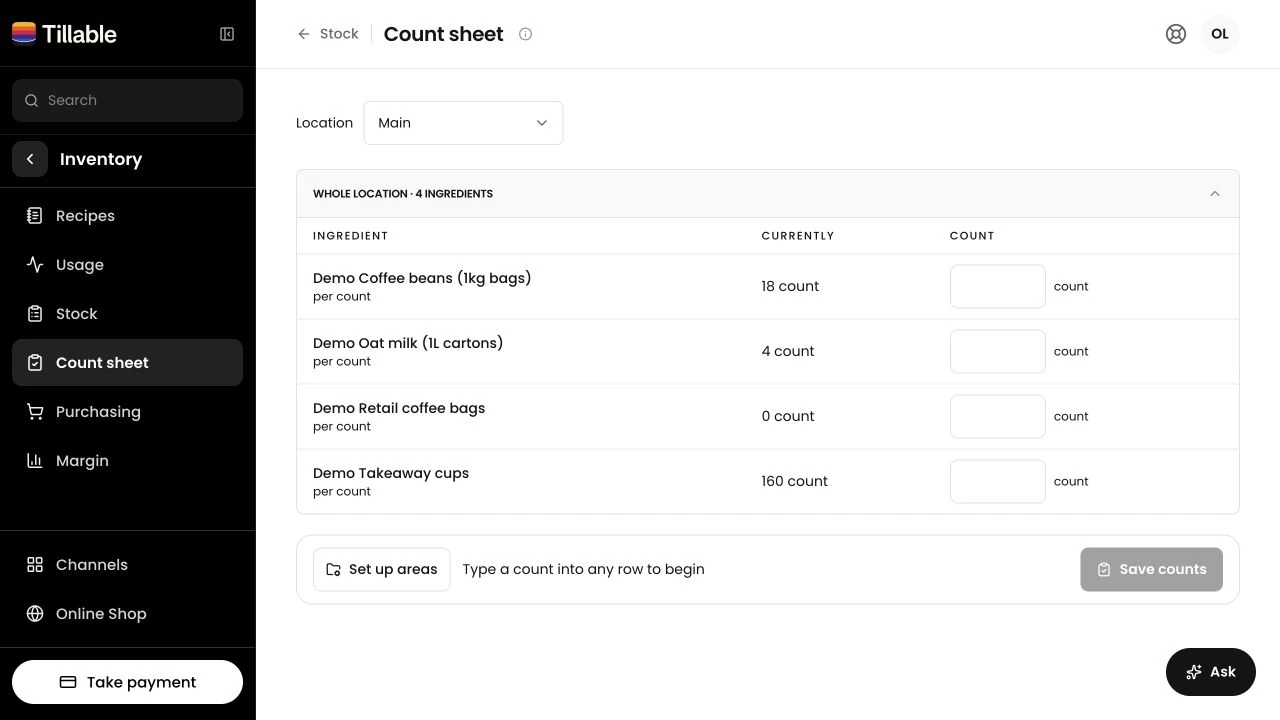The height and width of the screenshot is (720, 1280).
Task: Open Stock in the sidebar
Action: pos(127,314)
